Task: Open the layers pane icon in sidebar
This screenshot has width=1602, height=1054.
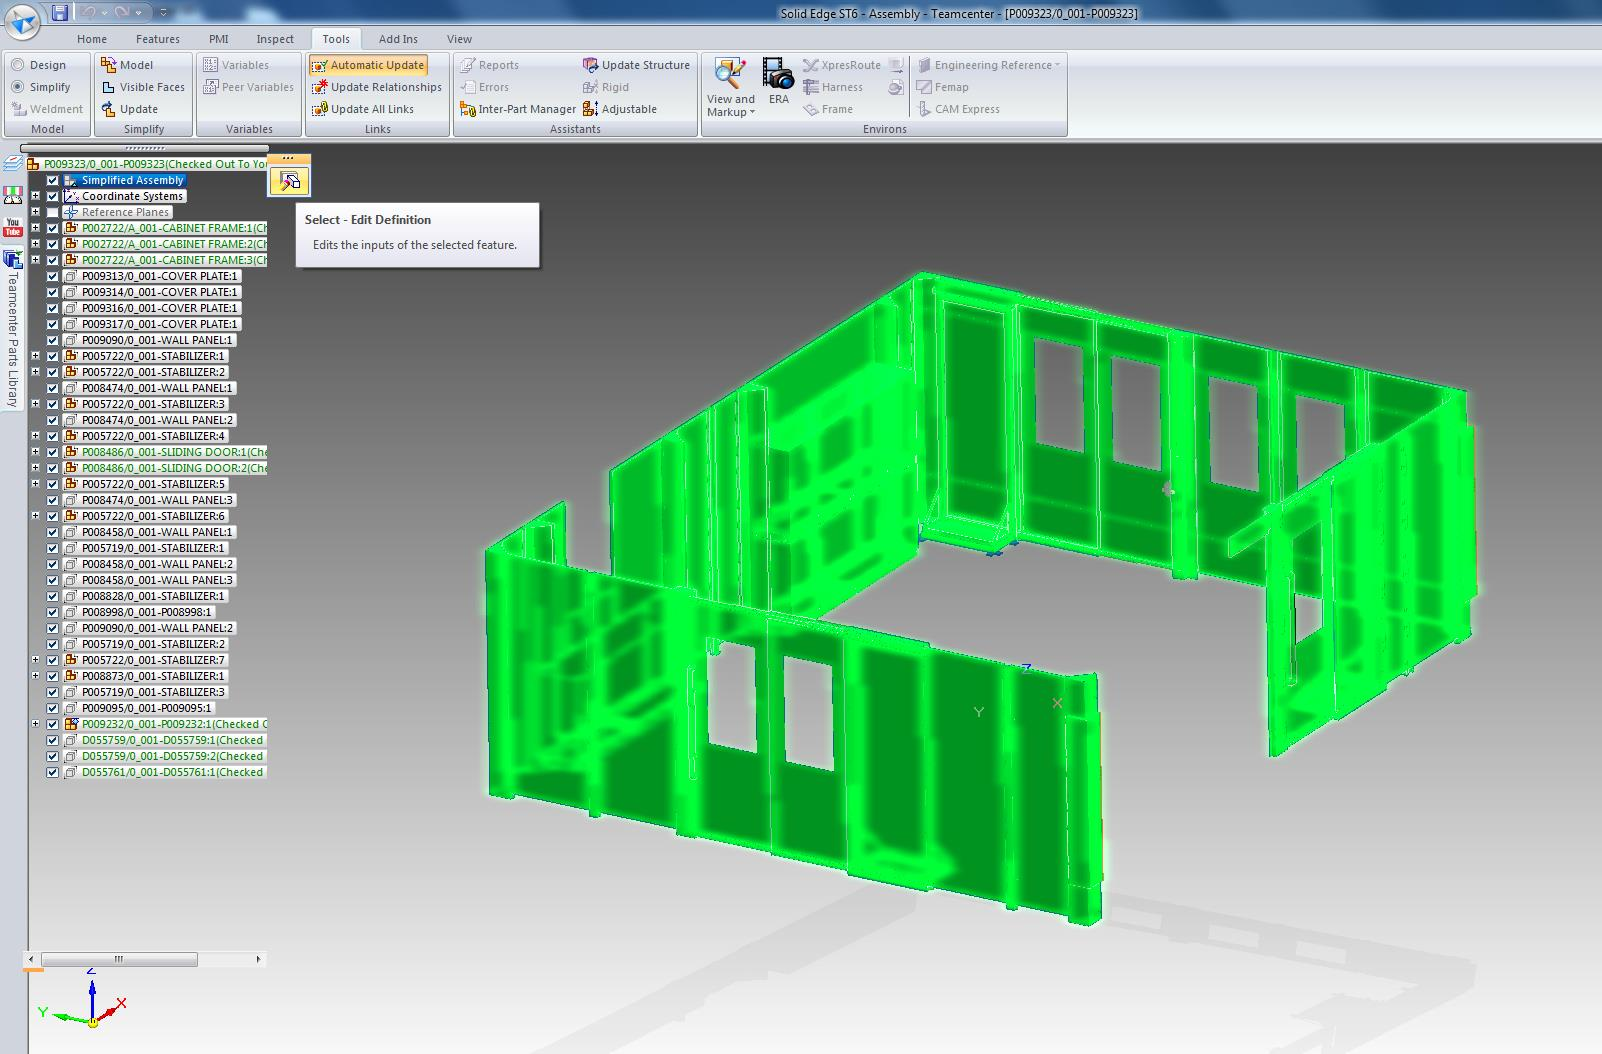Action: pos(12,163)
